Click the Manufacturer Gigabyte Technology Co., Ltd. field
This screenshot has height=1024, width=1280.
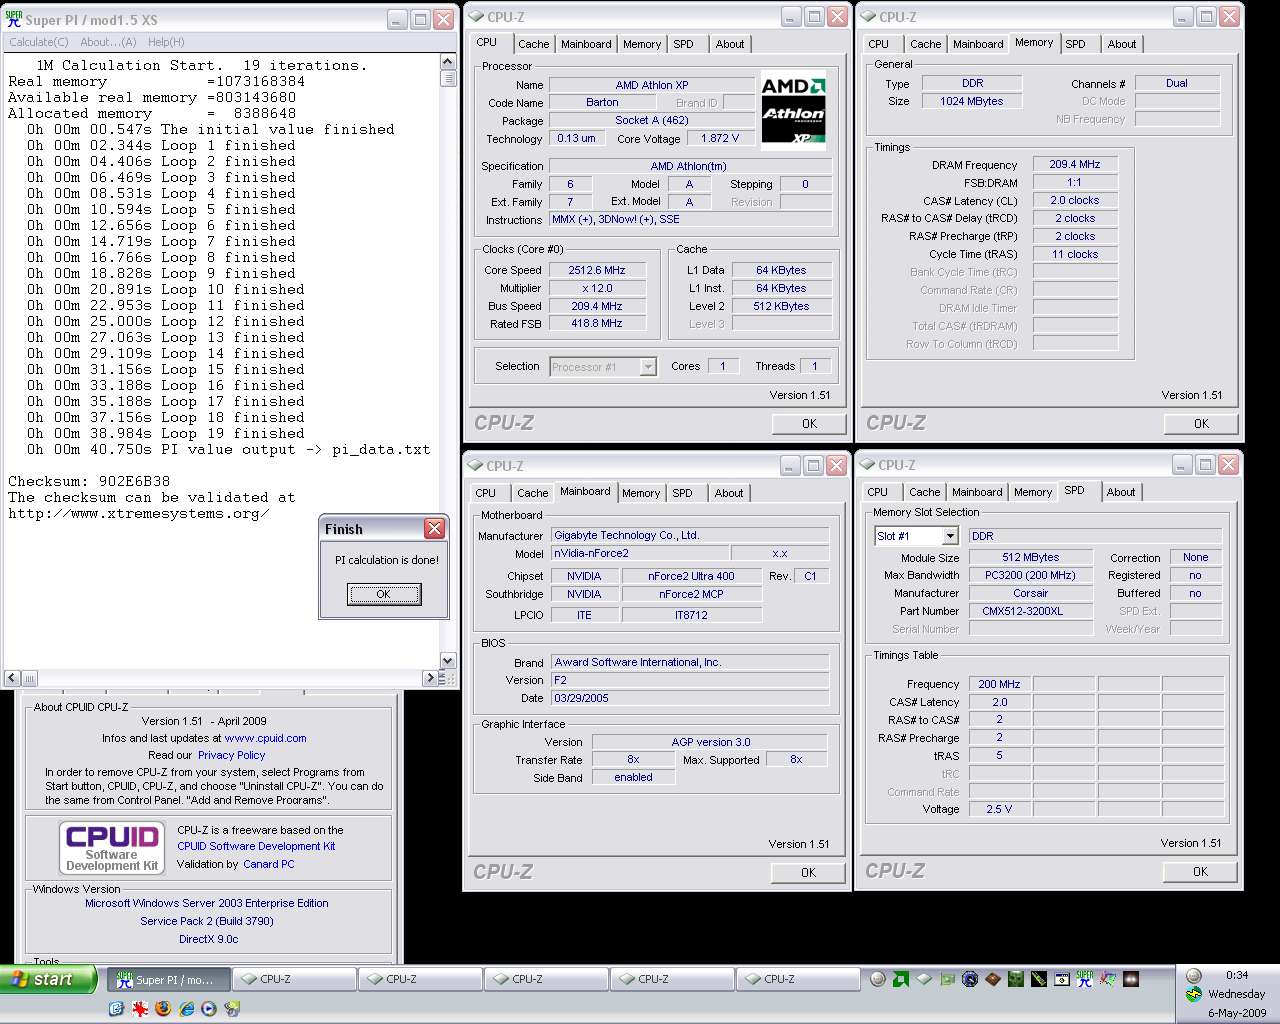690,535
